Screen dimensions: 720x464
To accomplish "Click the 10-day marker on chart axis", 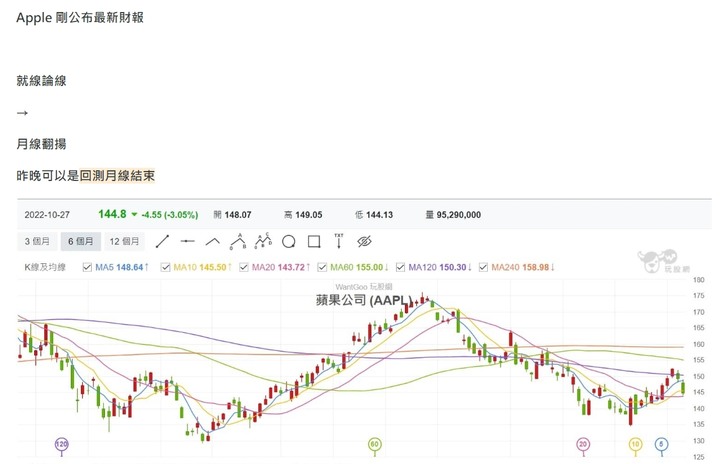I will (x=636, y=444).
